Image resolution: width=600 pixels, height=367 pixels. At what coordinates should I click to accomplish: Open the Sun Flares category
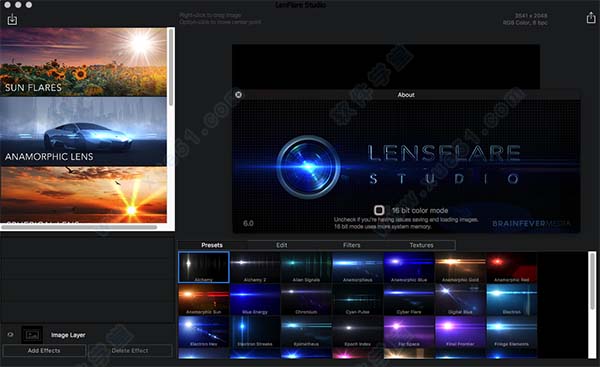pos(83,62)
